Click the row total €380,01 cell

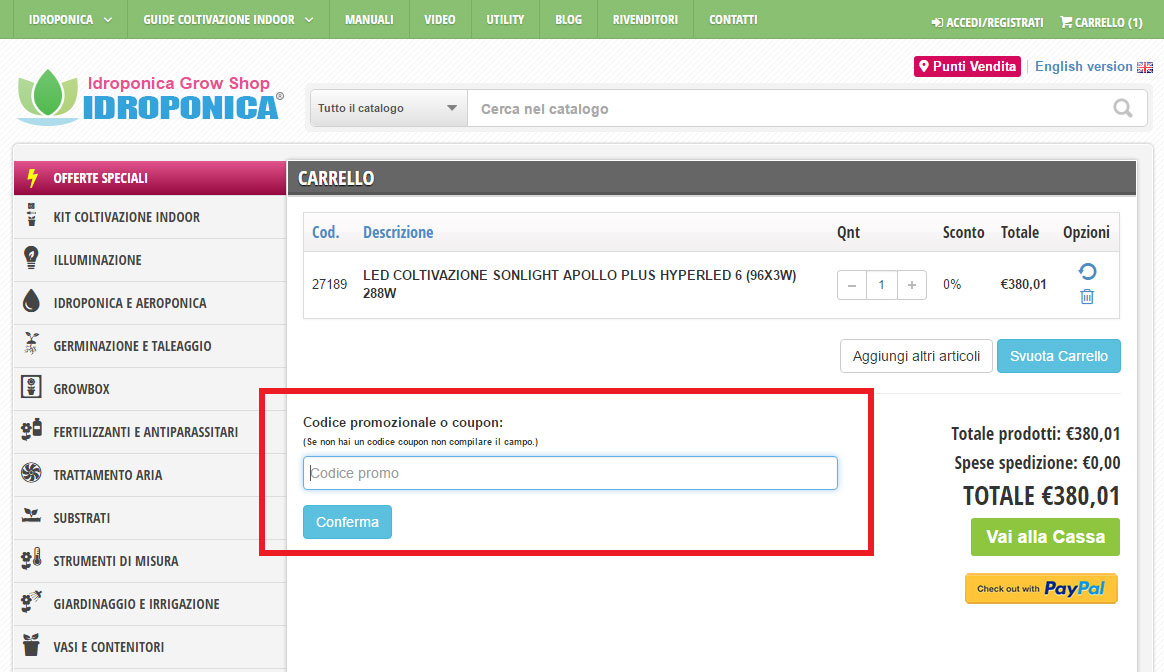[1023, 284]
